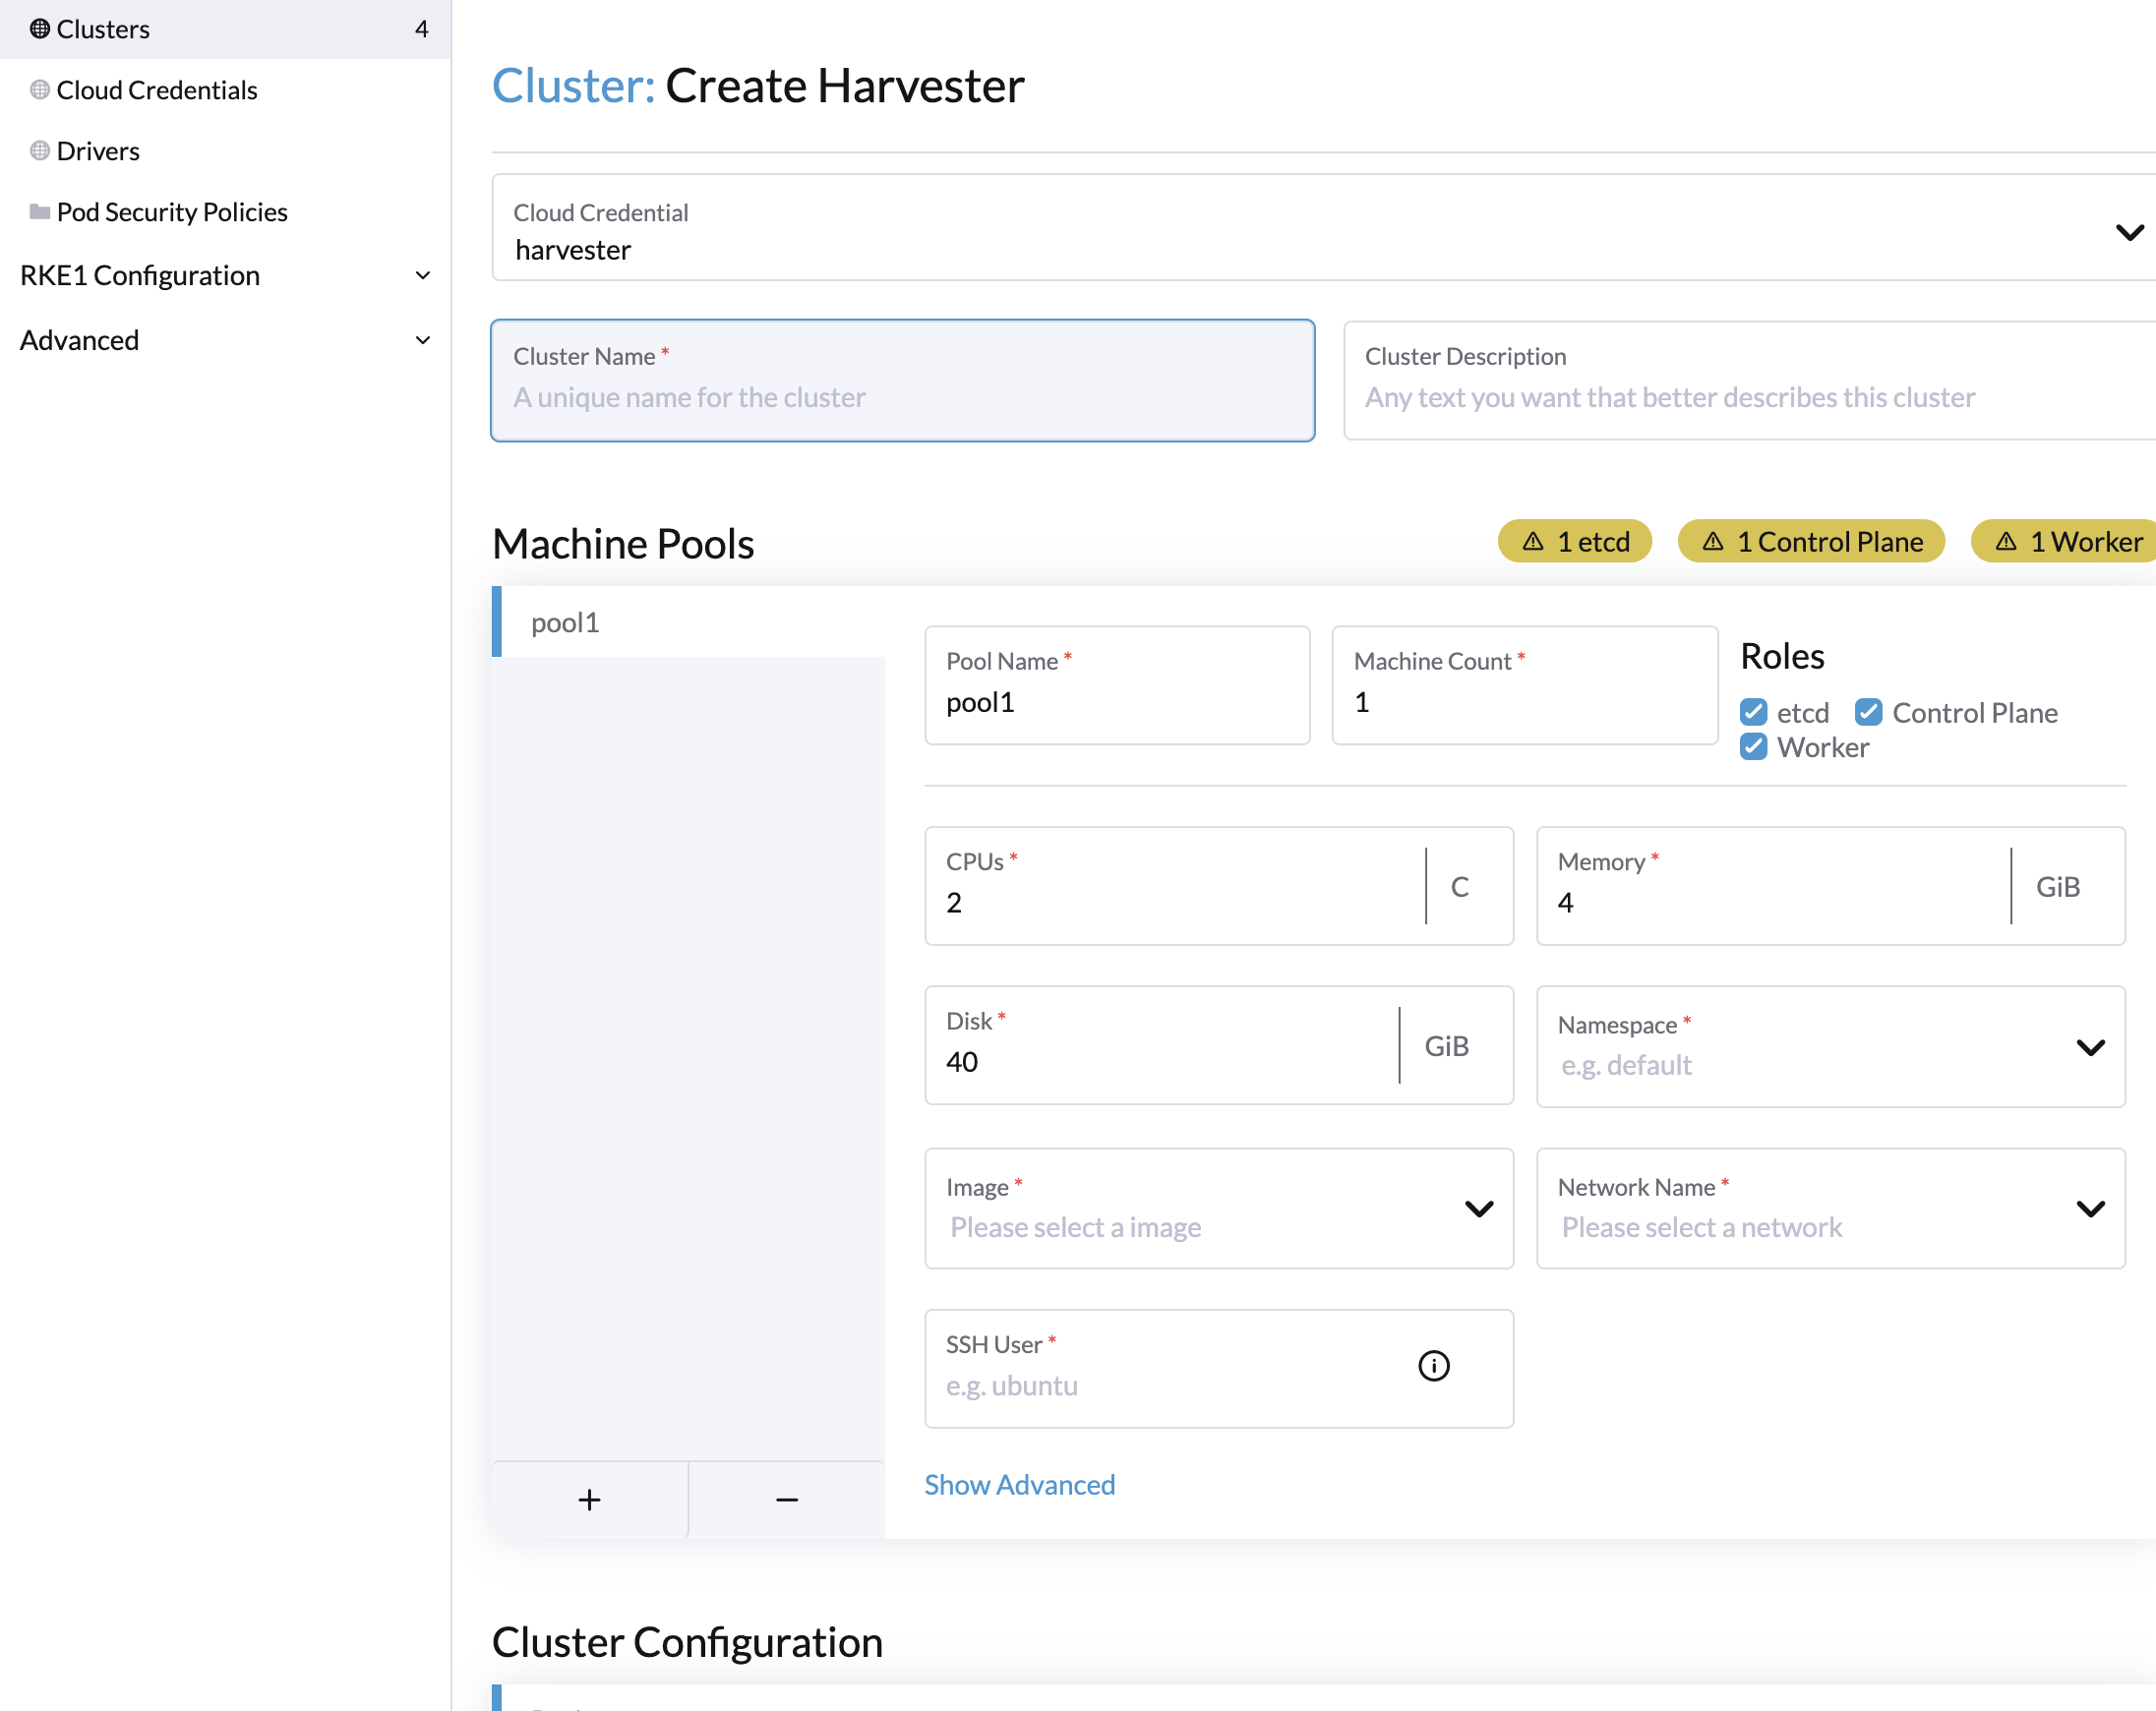Click inside the Cluster Name field

(901, 396)
